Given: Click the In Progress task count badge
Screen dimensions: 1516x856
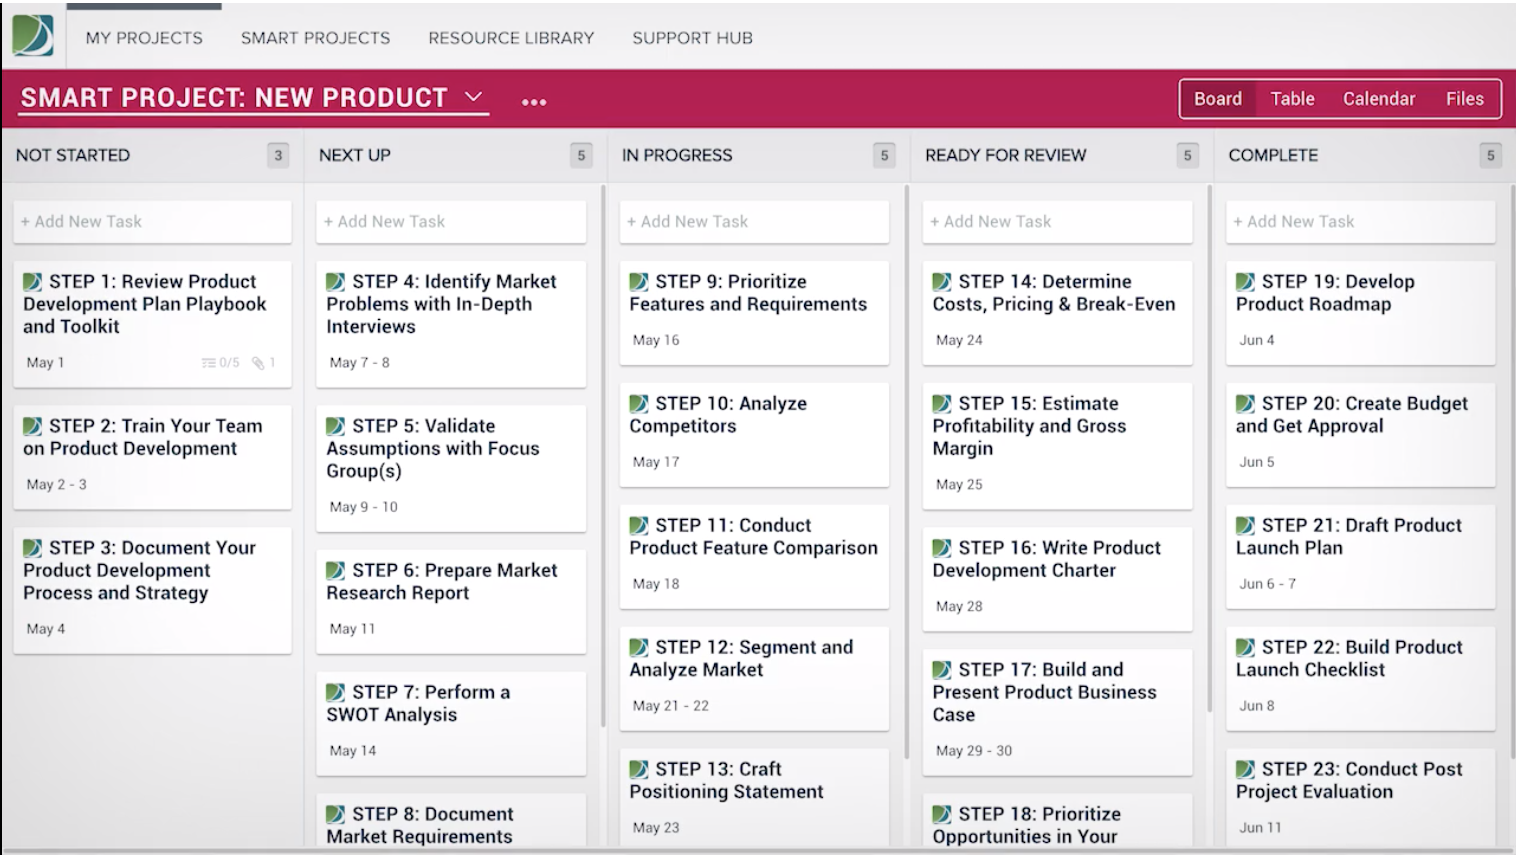Looking at the screenshot, I should pos(884,155).
